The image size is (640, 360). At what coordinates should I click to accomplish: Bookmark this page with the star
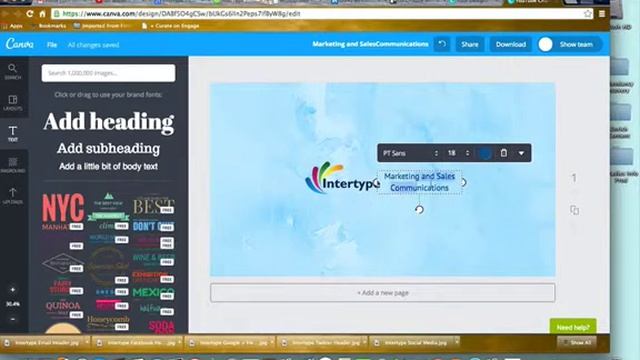(x=587, y=13)
